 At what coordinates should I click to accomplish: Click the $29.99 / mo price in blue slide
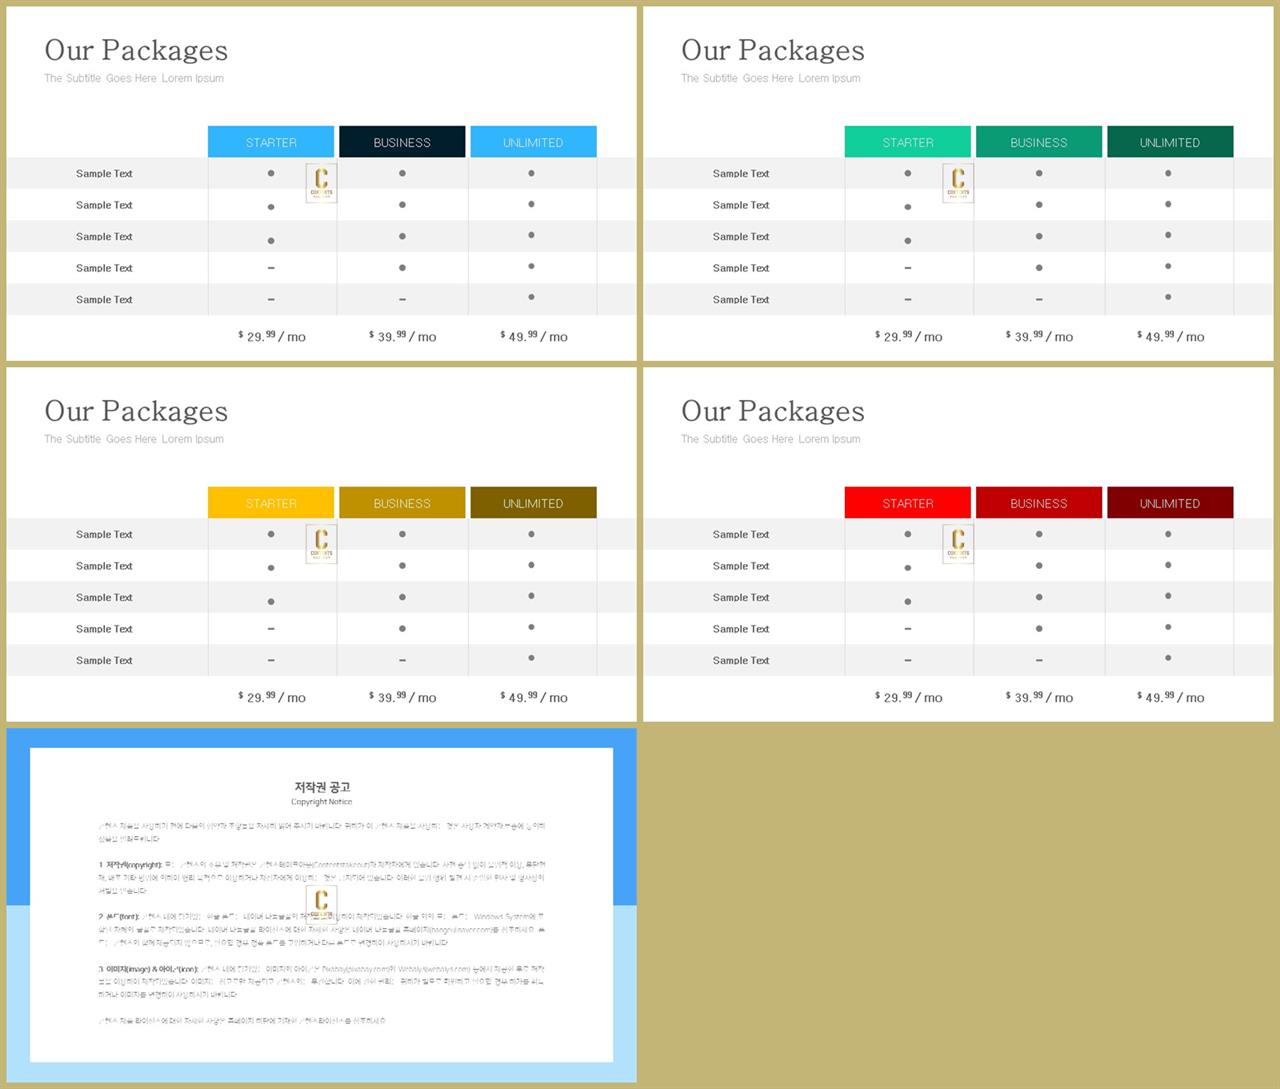tap(272, 336)
